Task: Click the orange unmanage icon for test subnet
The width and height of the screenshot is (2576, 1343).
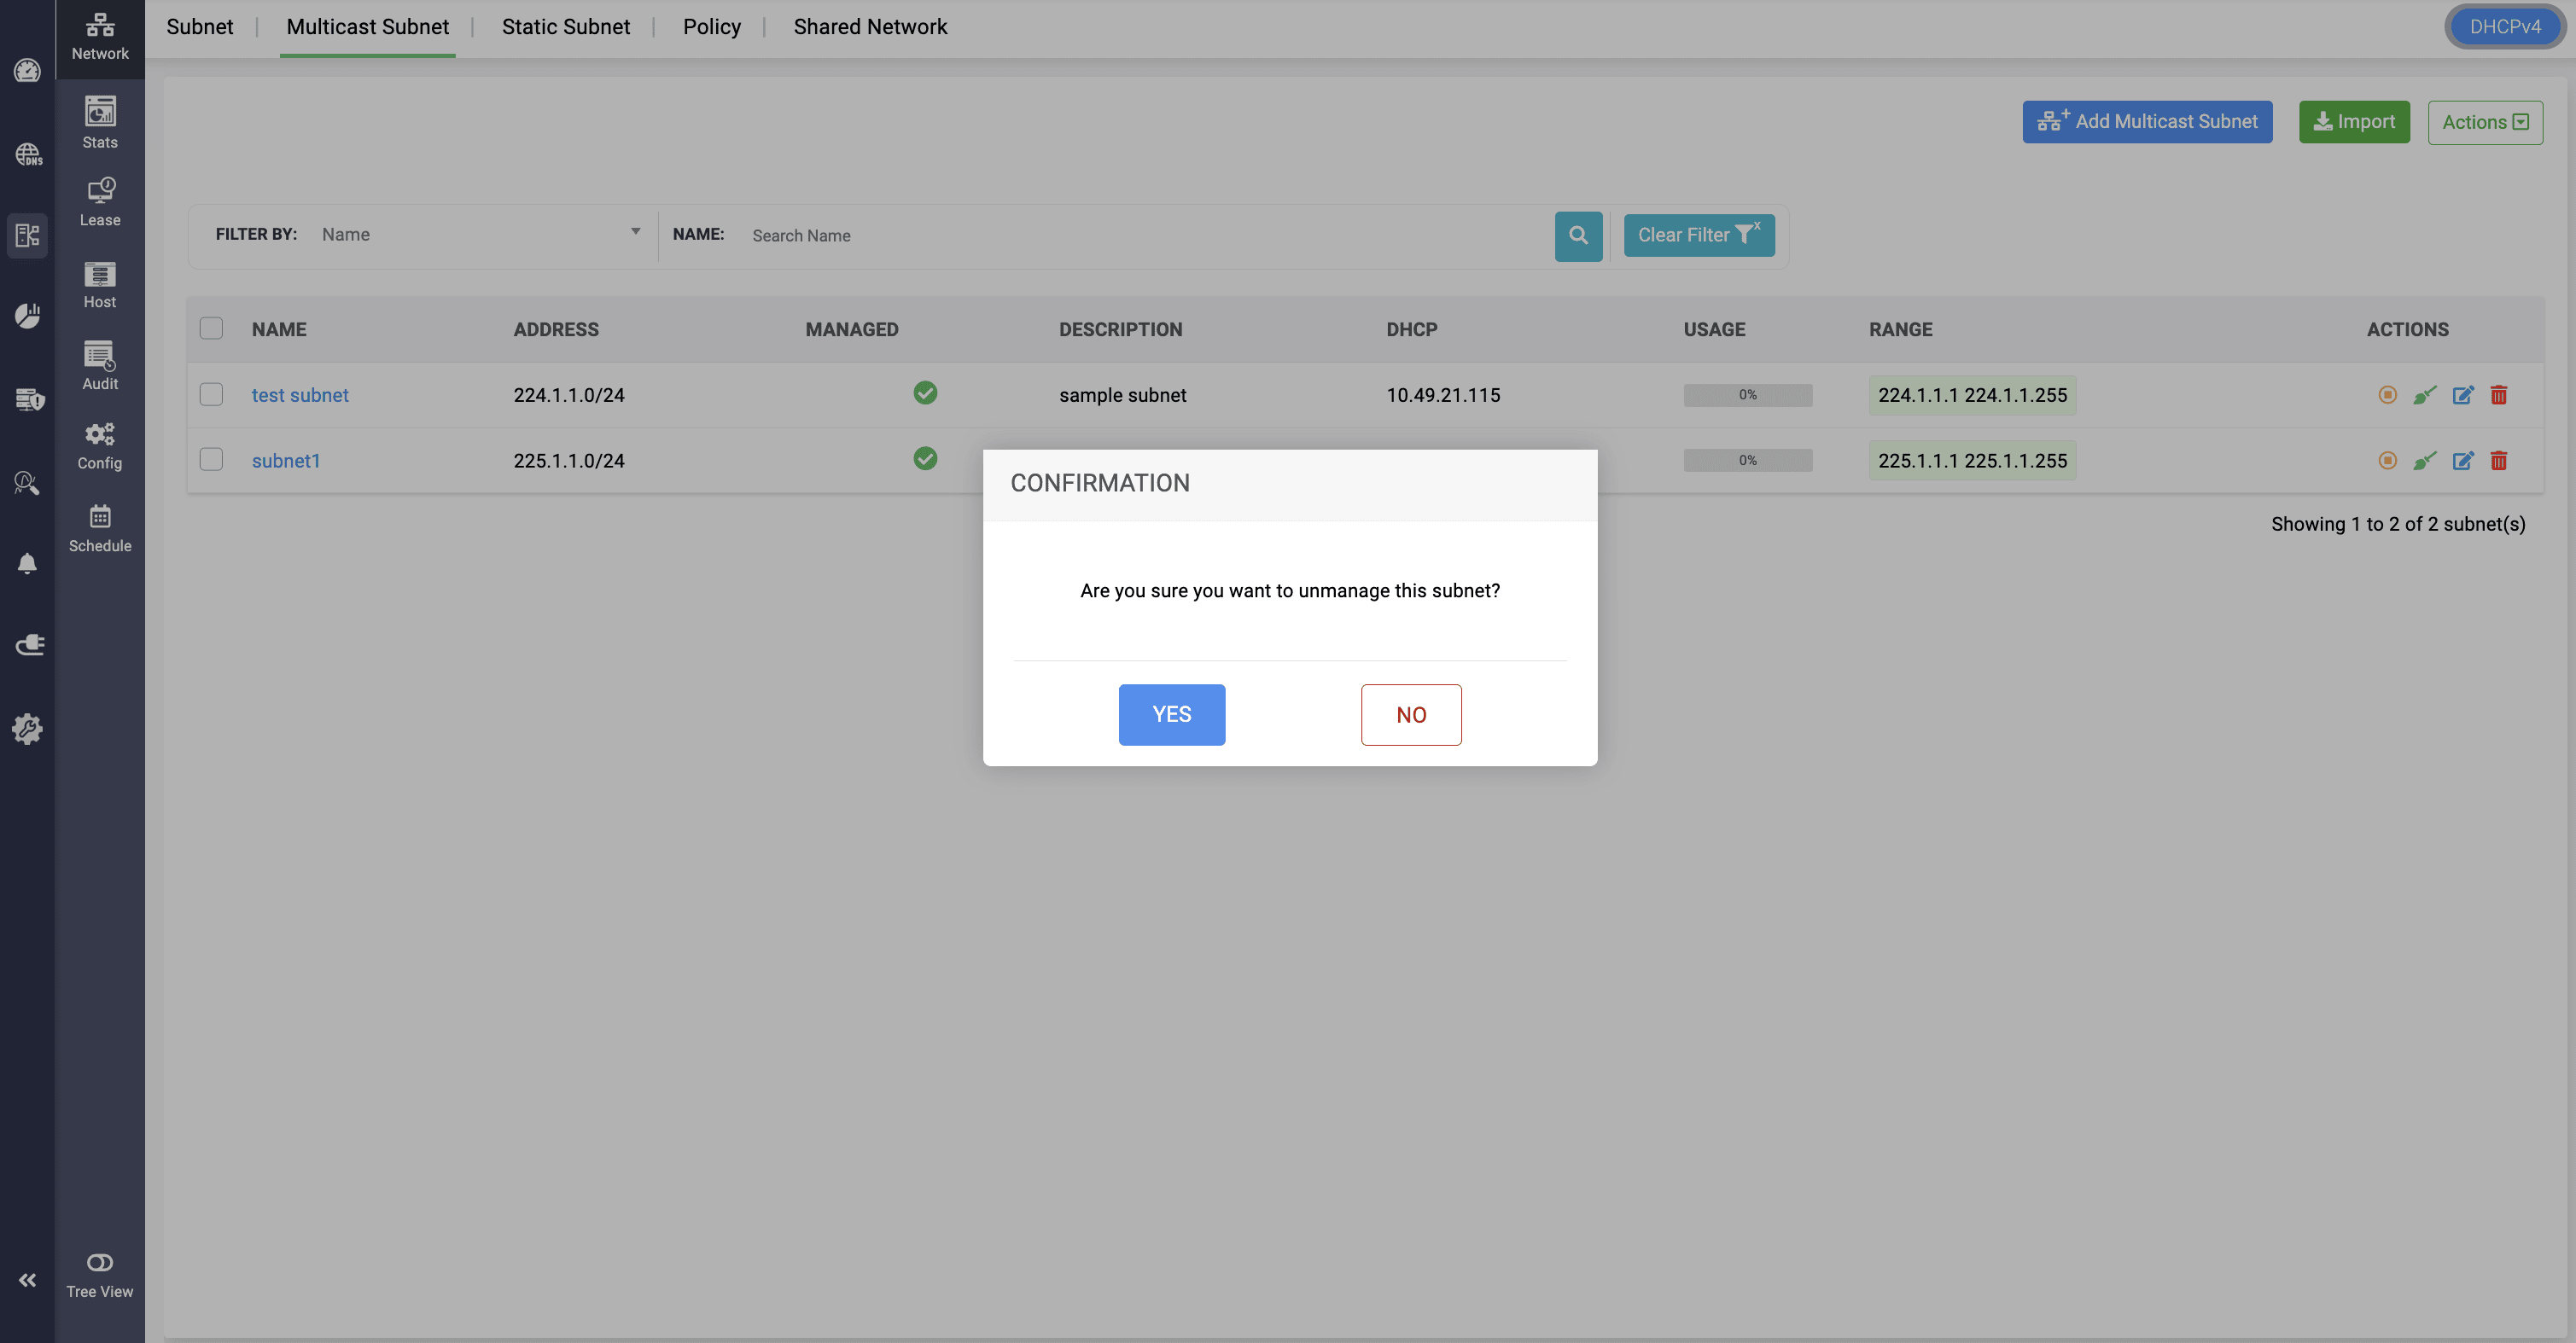Action: (2387, 395)
